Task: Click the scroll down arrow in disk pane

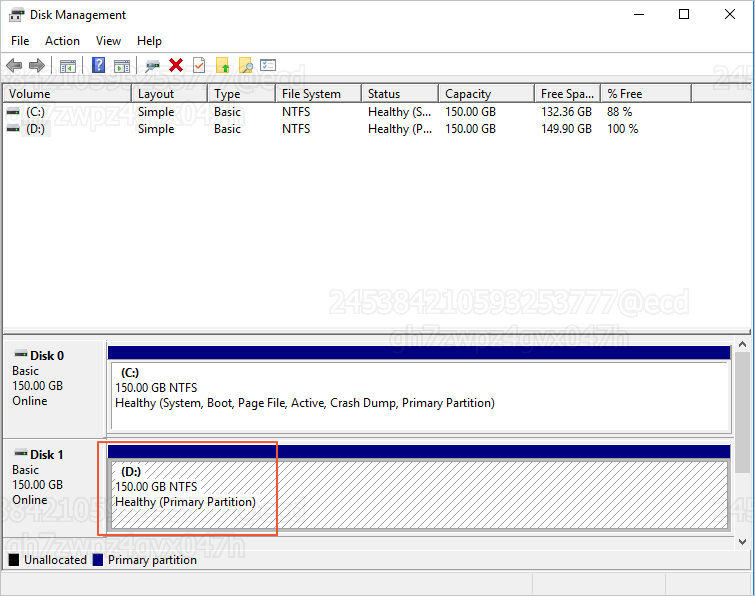Action: (x=742, y=542)
